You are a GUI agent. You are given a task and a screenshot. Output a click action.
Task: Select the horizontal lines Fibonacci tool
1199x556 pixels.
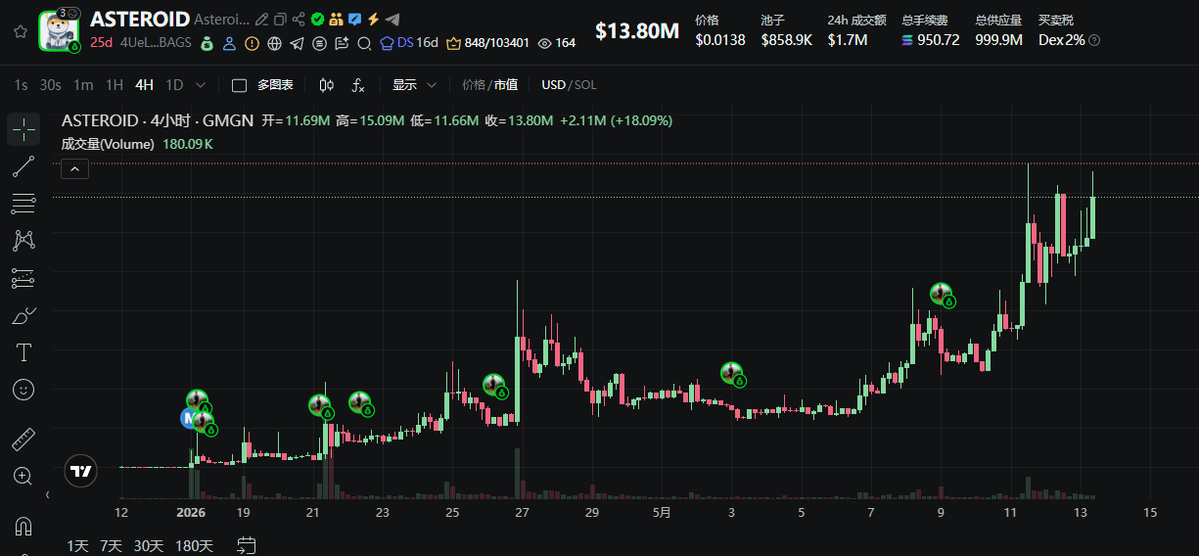click(x=24, y=203)
